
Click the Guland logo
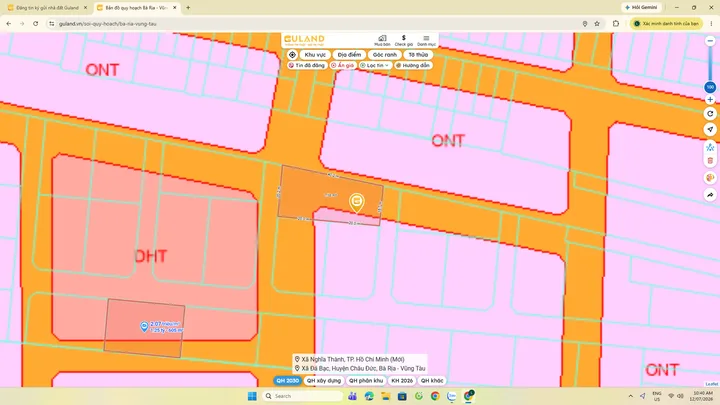pyautogui.click(x=304, y=40)
